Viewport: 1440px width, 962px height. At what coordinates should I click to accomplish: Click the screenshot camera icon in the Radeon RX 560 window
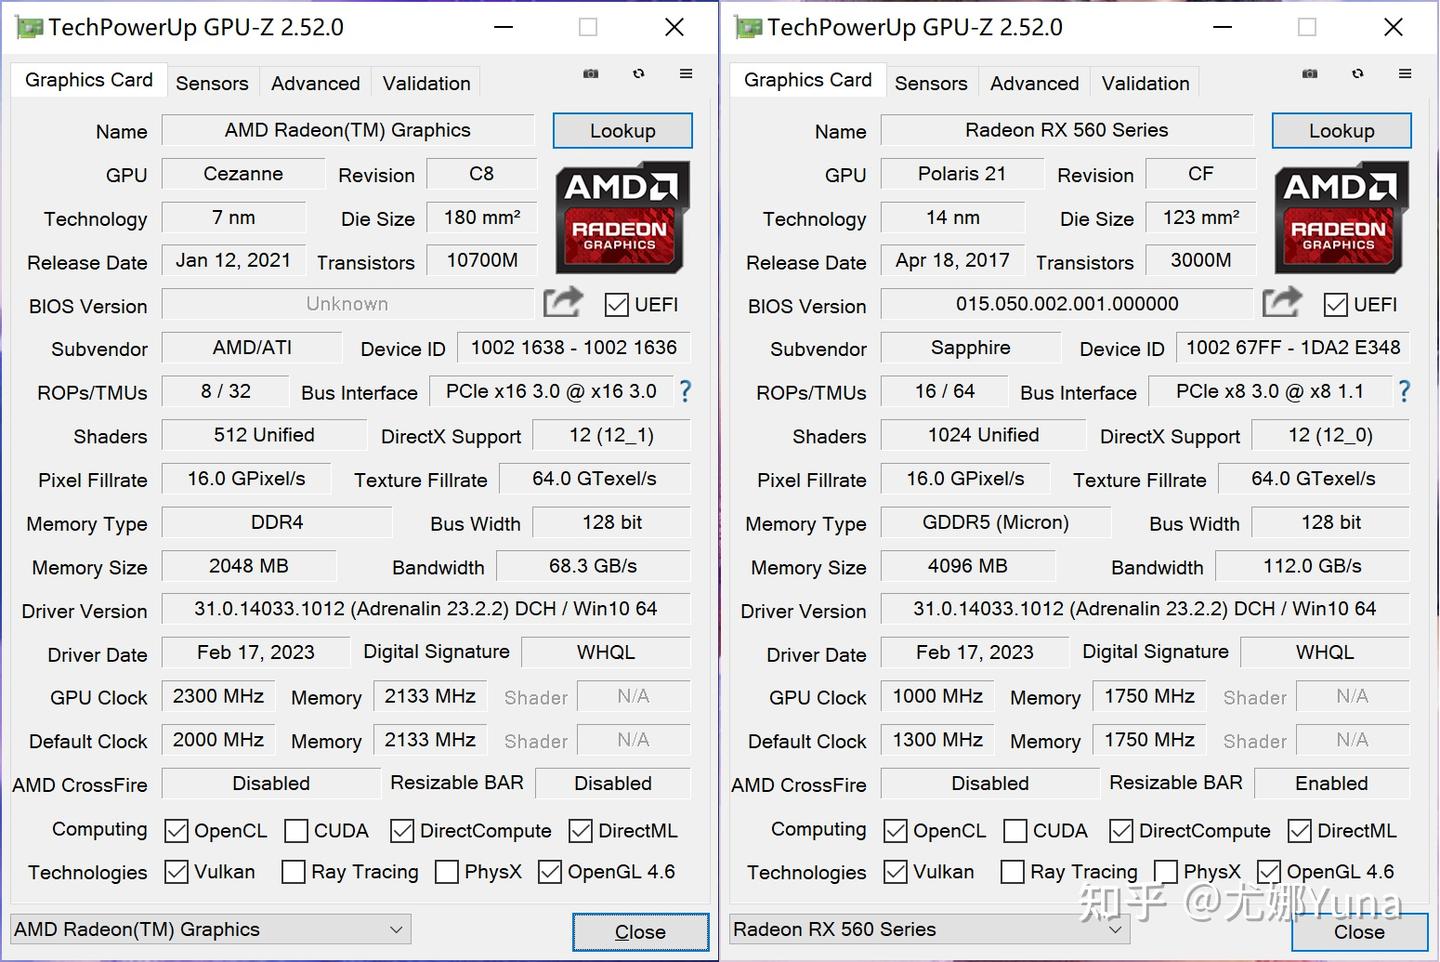click(1310, 73)
